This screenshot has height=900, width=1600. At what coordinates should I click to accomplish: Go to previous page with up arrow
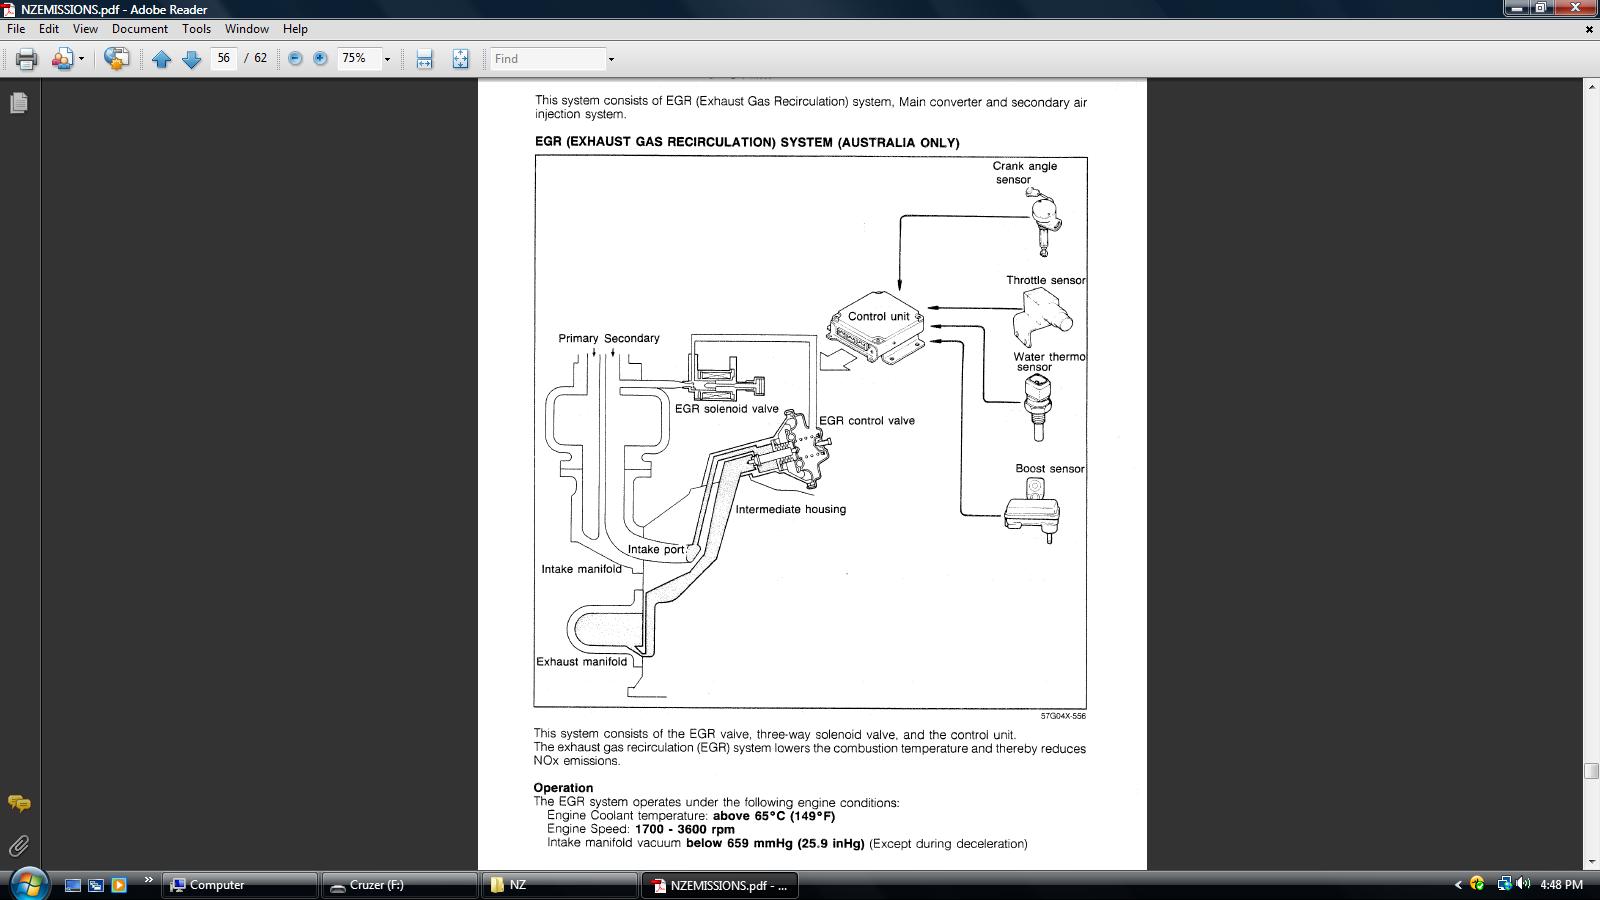coord(162,59)
